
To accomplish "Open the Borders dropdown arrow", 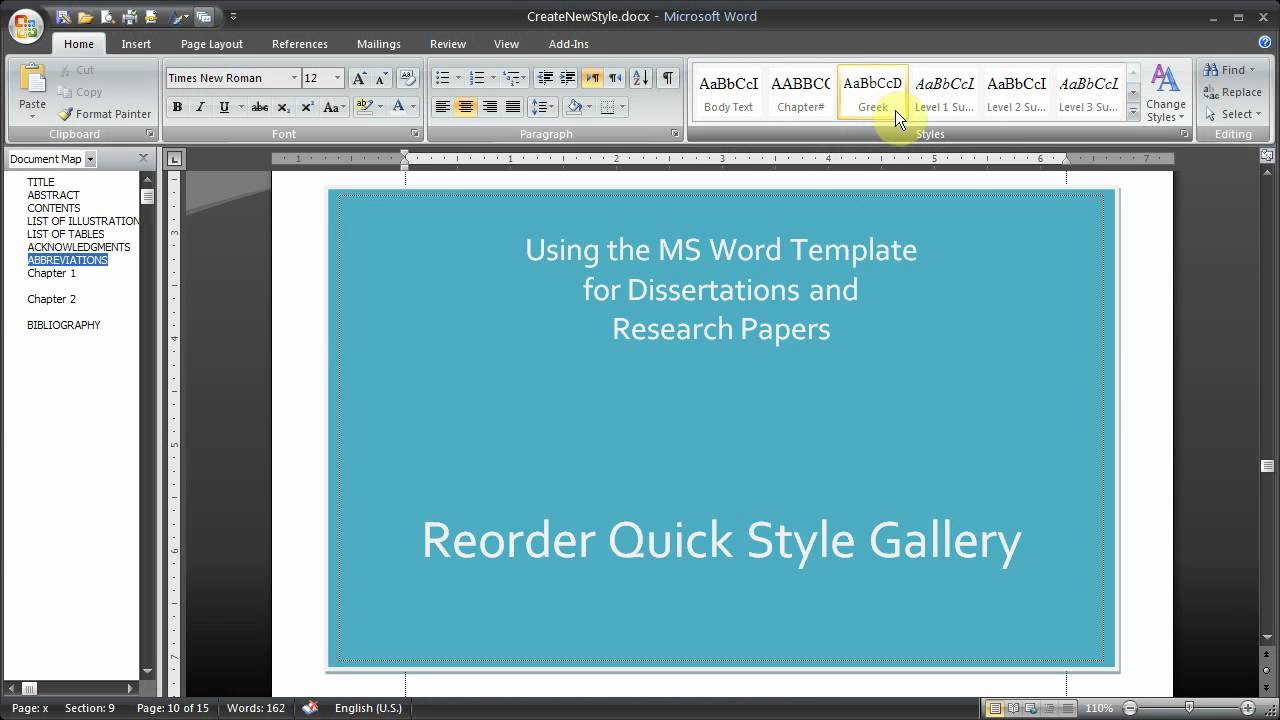I will 622,107.
